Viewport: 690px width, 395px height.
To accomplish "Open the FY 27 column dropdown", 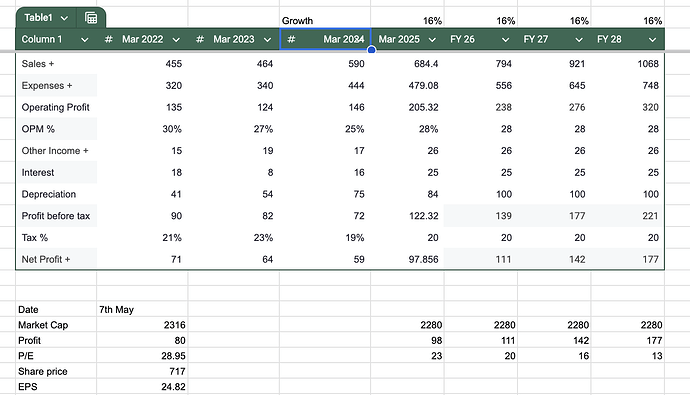I will [579, 40].
